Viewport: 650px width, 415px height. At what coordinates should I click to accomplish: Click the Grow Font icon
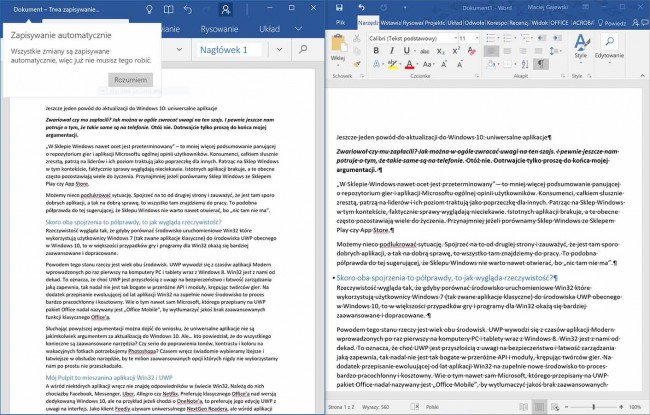tap(444, 64)
